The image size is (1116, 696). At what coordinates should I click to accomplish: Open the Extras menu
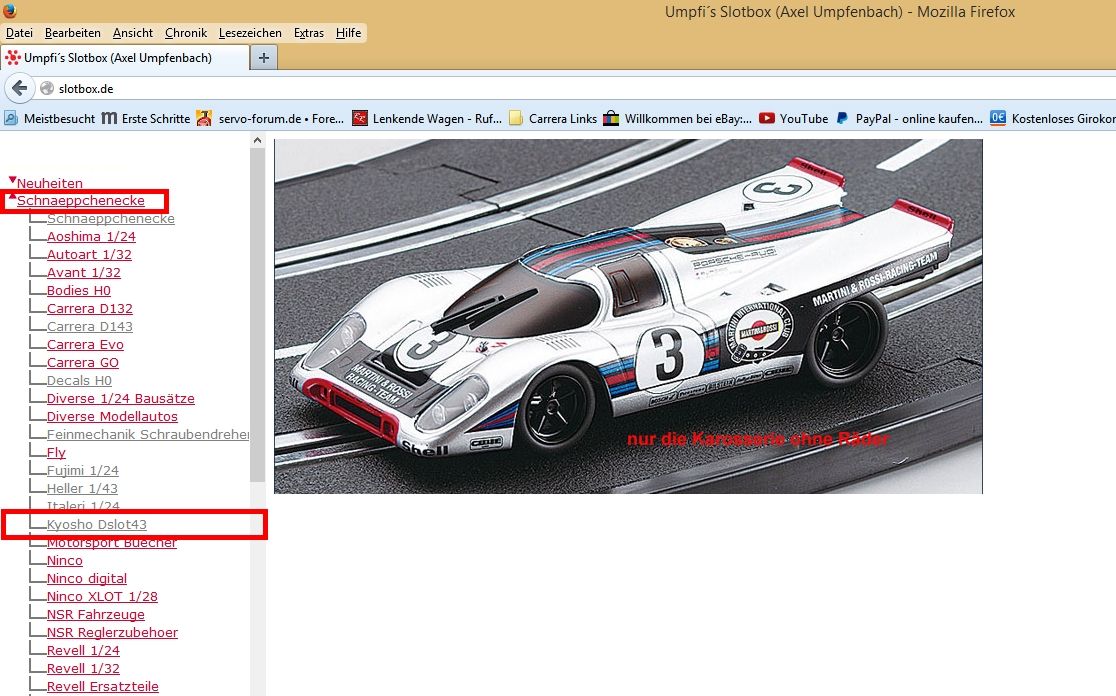[x=308, y=33]
